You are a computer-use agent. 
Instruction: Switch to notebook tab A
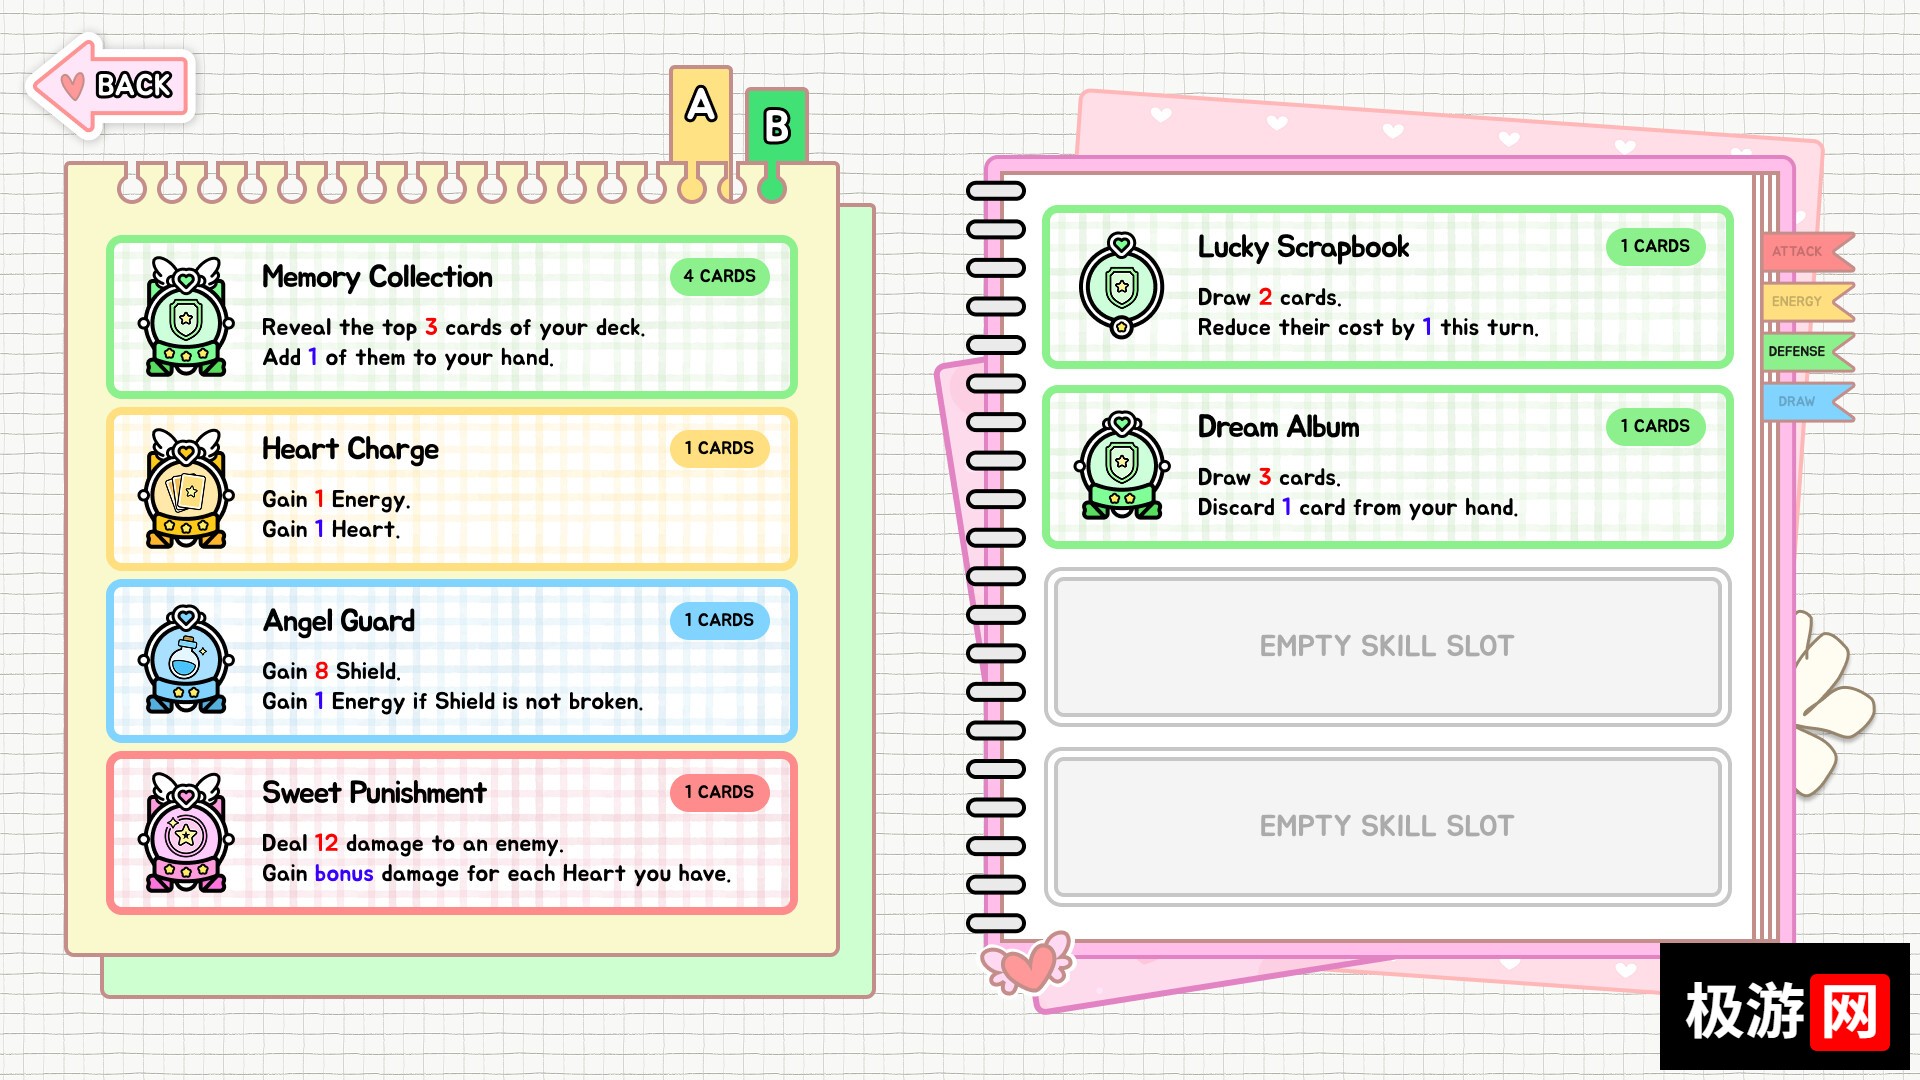click(x=701, y=113)
